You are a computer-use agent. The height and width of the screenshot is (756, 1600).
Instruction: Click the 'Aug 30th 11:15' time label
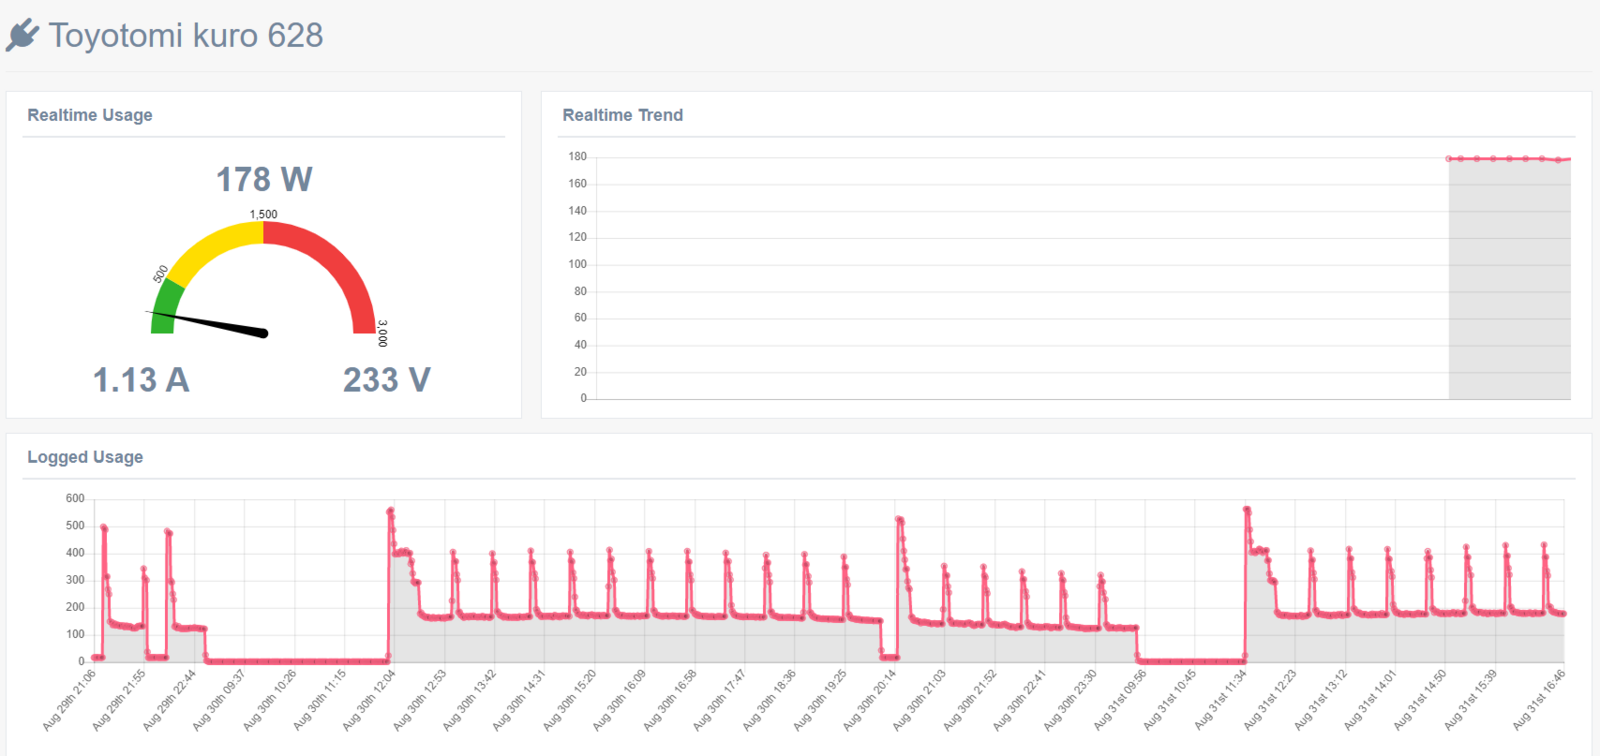(320, 700)
